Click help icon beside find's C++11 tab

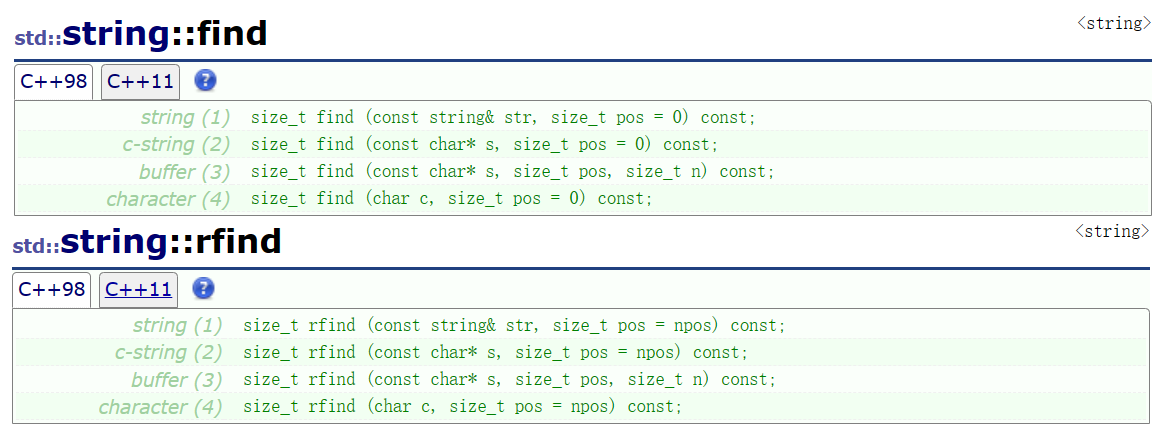pos(205,81)
